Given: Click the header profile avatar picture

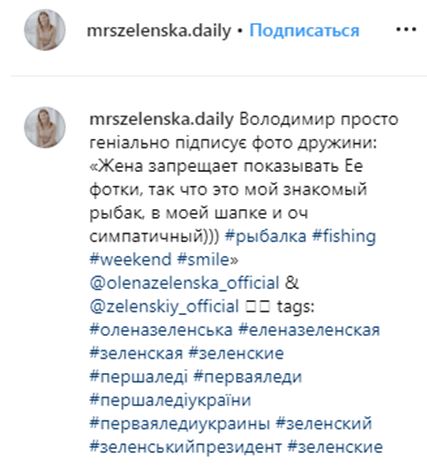Looking at the screenshot, I should point(45,30).
